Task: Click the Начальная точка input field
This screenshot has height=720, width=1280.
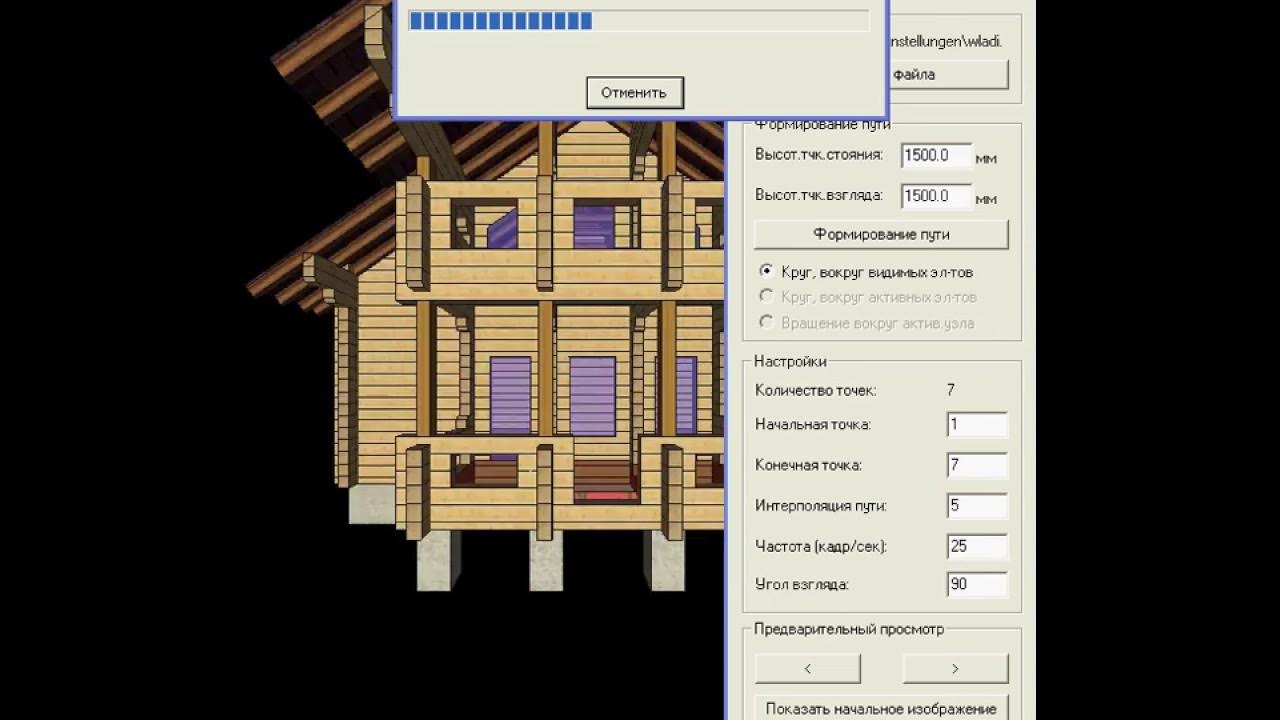Action: point(977,424)
